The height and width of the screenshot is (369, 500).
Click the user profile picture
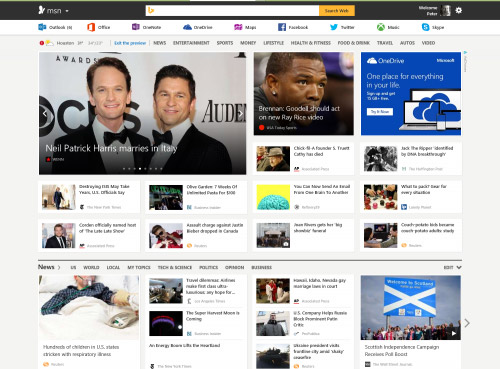tap(445, 10)
